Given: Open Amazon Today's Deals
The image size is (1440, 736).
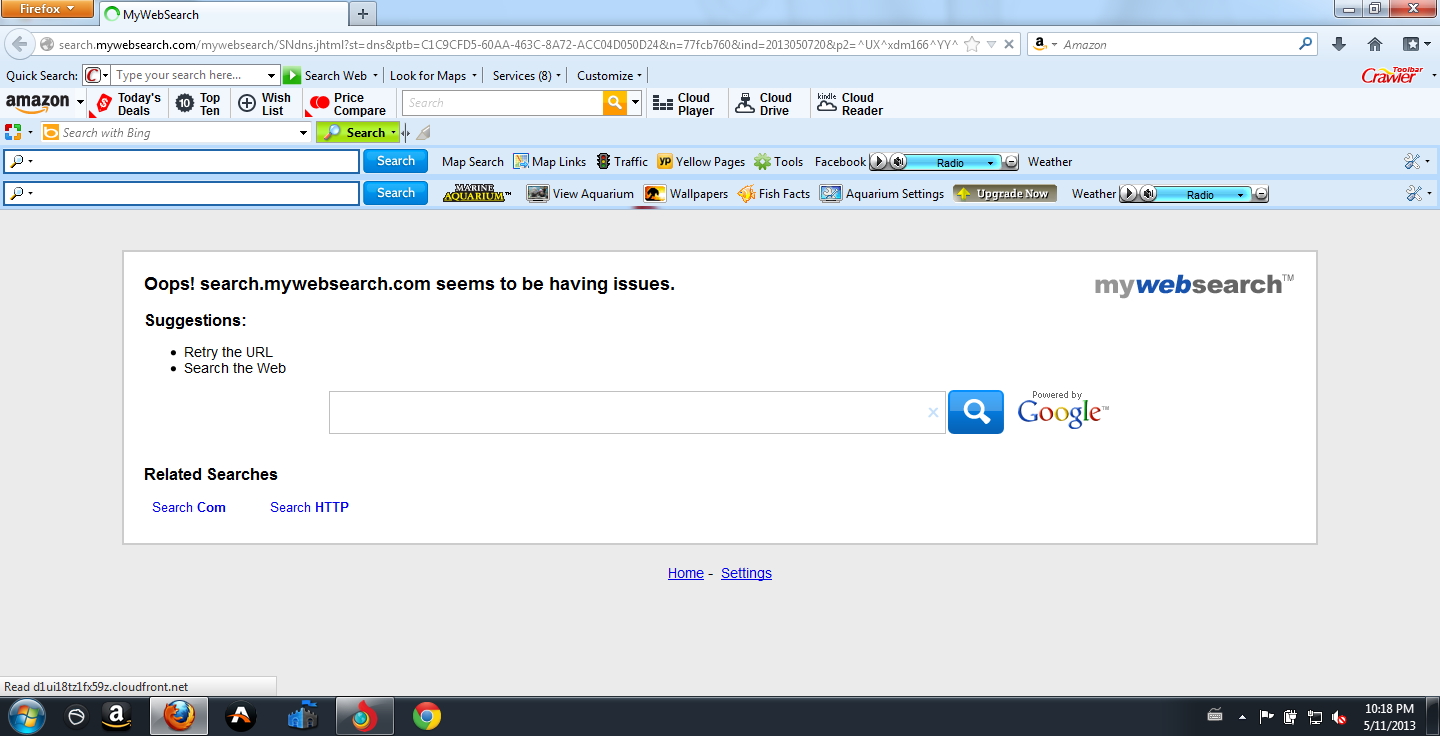Looking at the screenshot, I should (127, 104).
